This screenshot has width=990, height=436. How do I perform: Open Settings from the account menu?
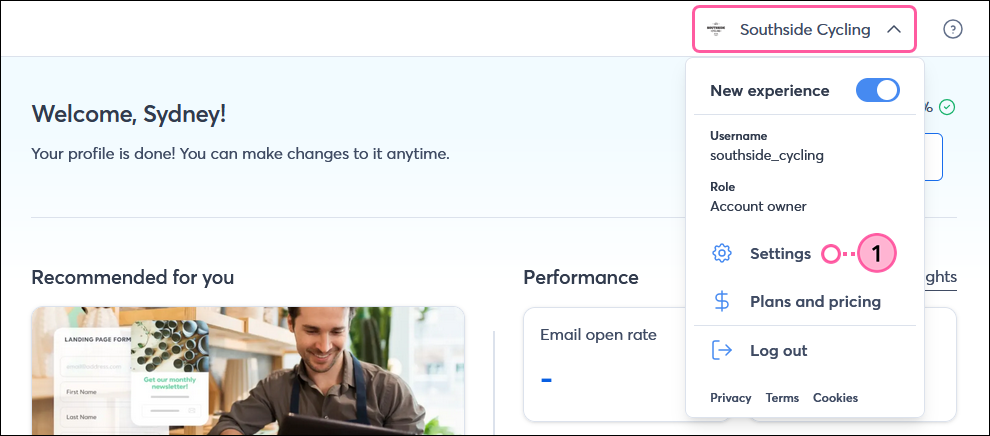click(780, 254)
